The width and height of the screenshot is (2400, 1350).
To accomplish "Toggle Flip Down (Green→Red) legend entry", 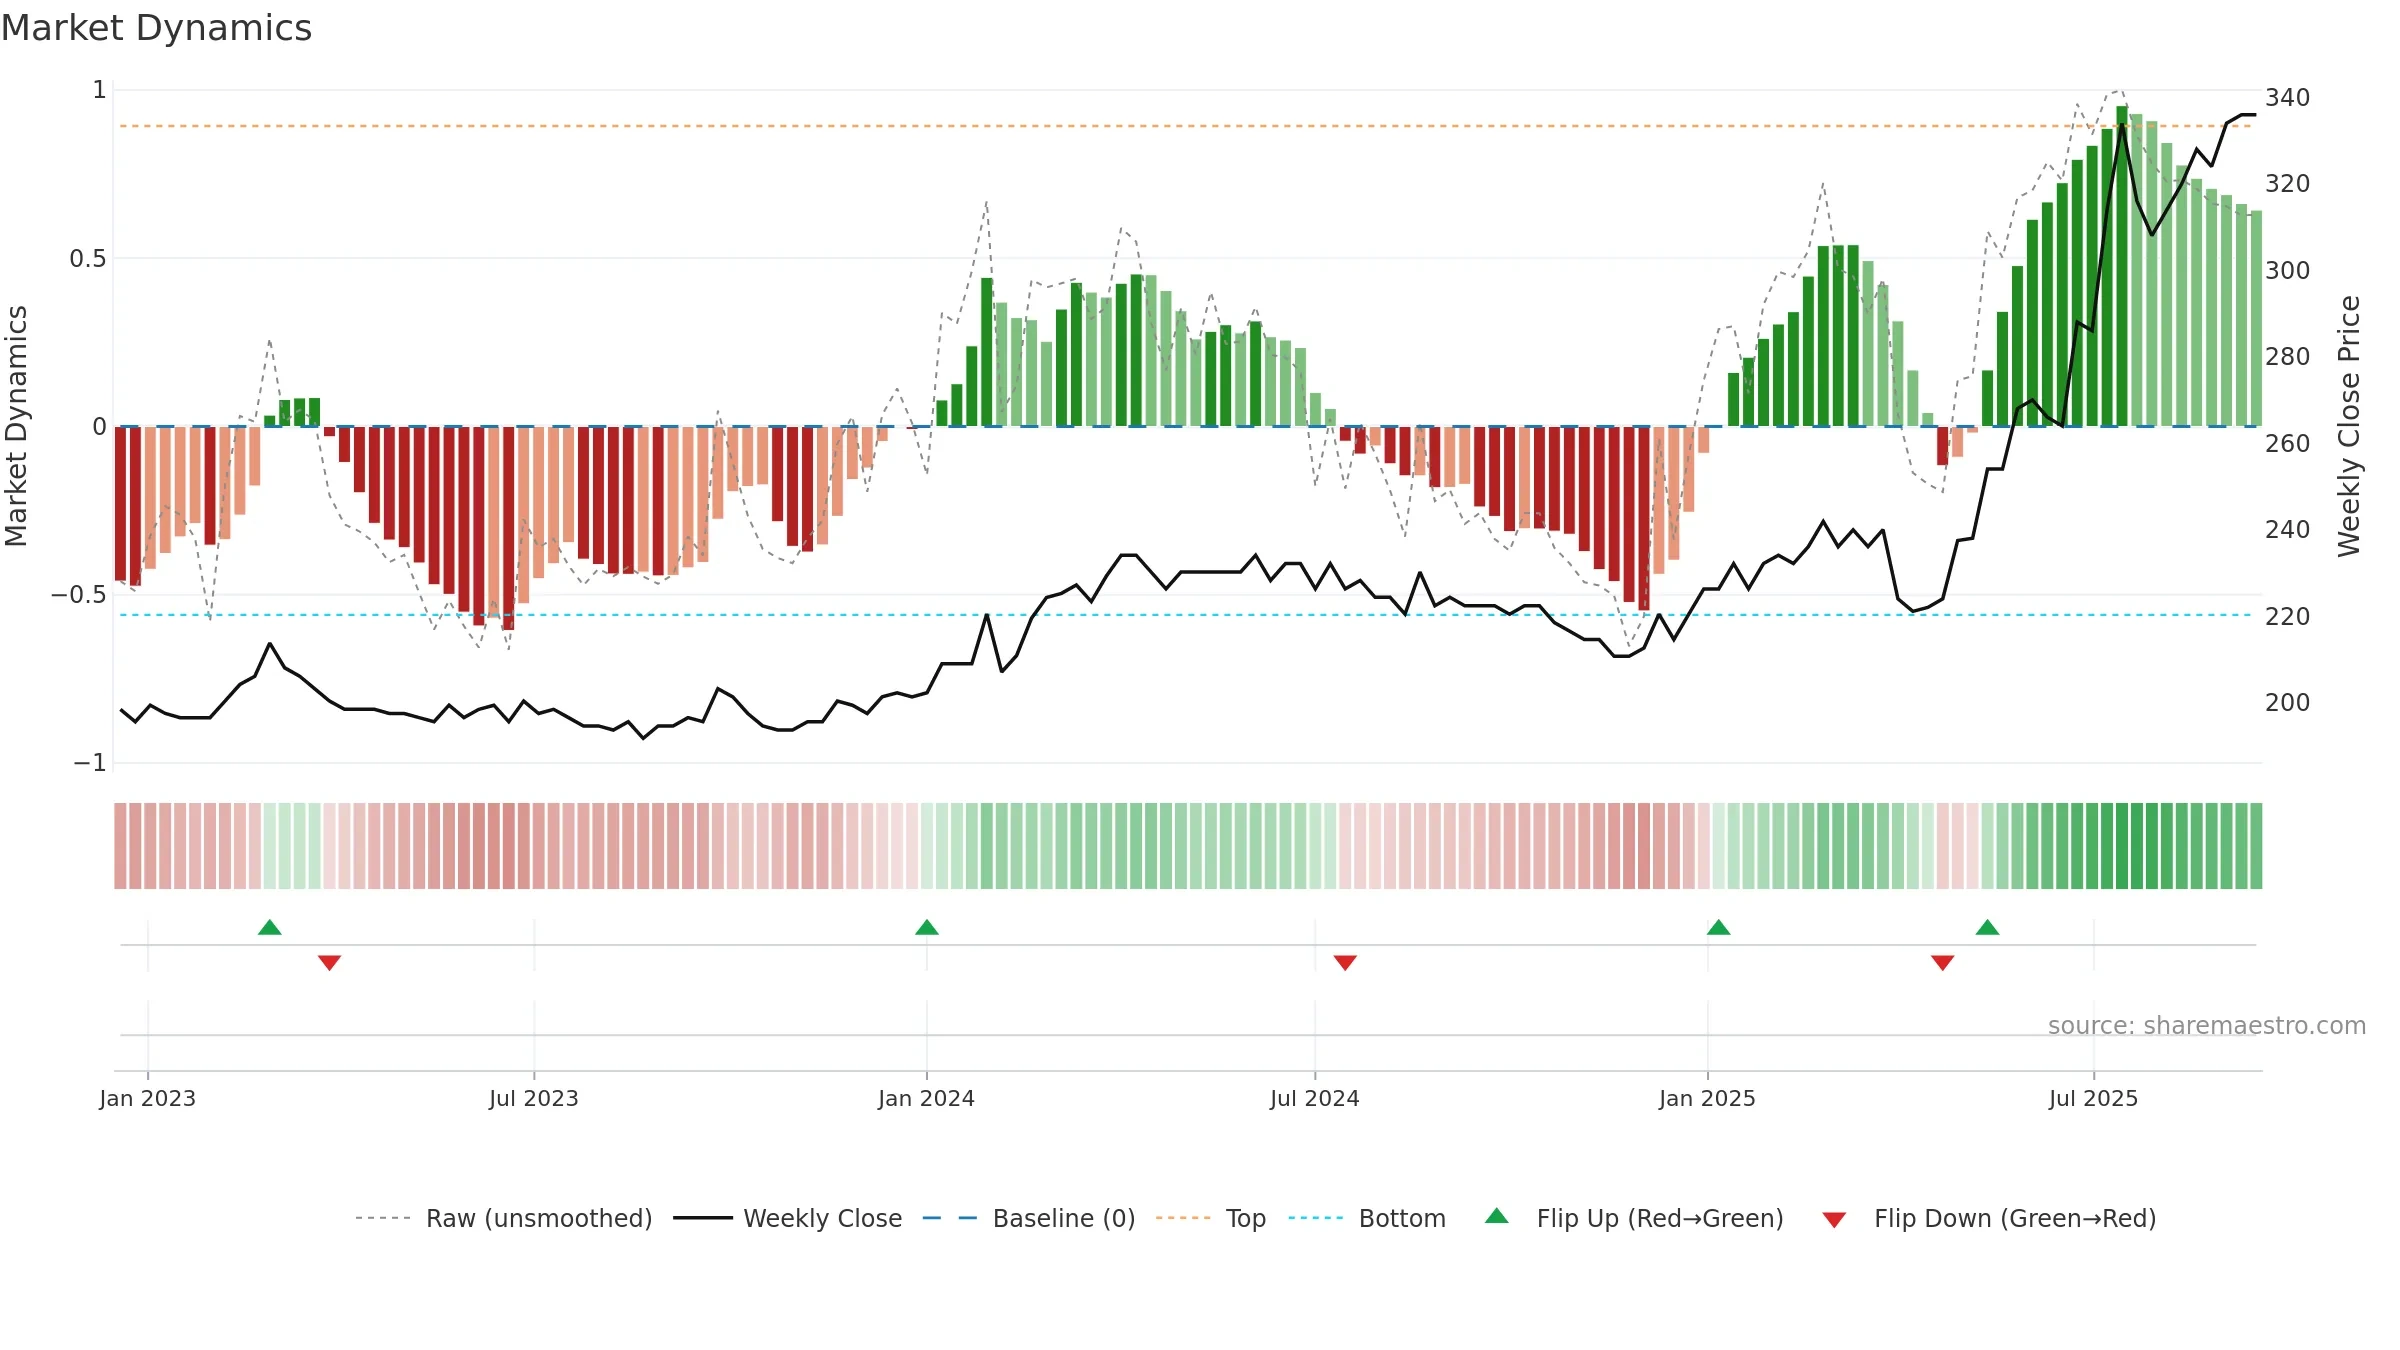I will click(x=1988, y=1218).
